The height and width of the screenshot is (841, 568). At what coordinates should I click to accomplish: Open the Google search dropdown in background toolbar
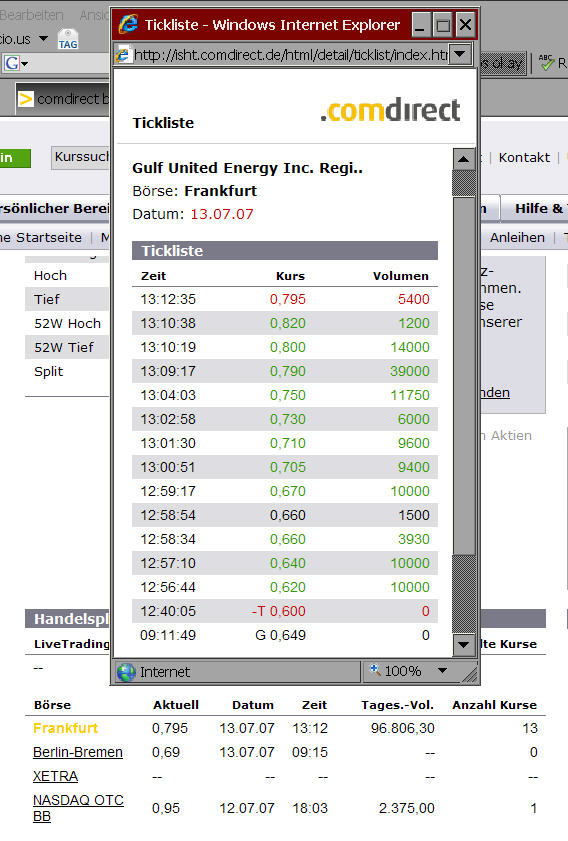tap(25, 64)
